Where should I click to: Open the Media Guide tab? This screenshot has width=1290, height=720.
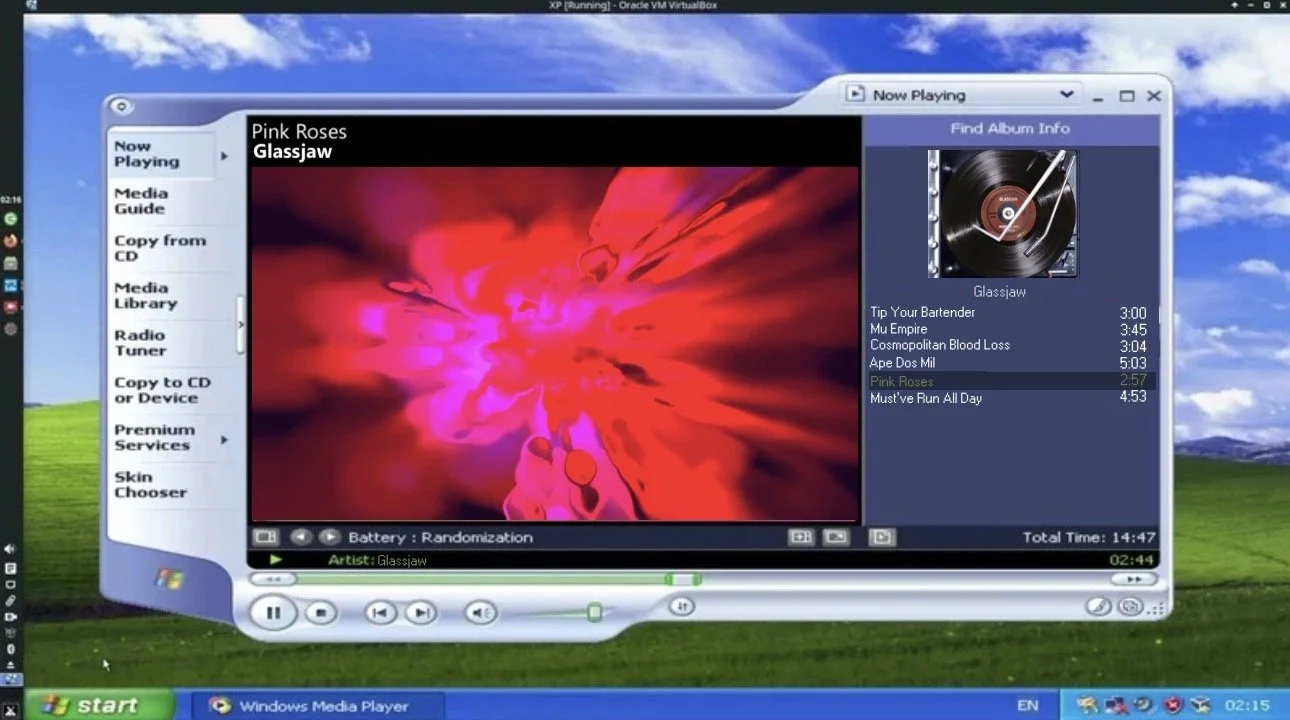(x=141, y=201)
